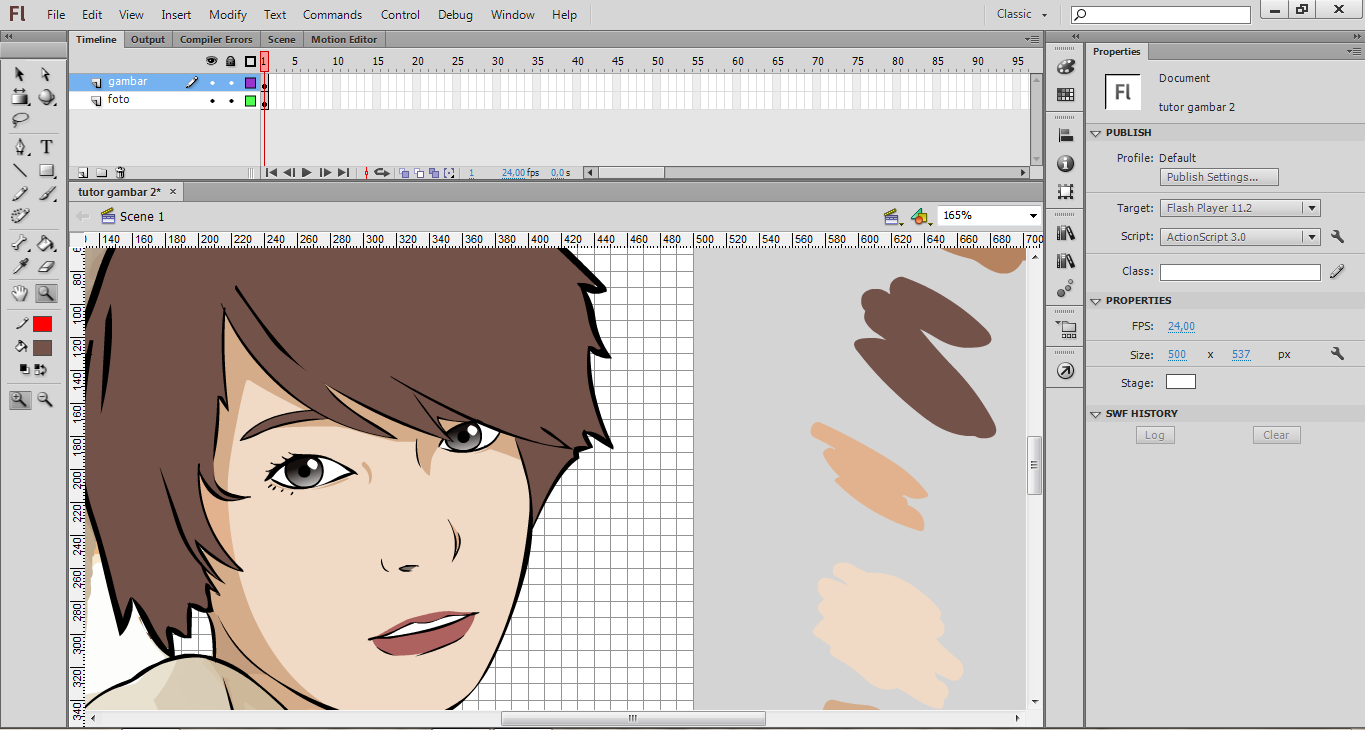Edit ActionScript settings wrench icon

click(1338, 237)
